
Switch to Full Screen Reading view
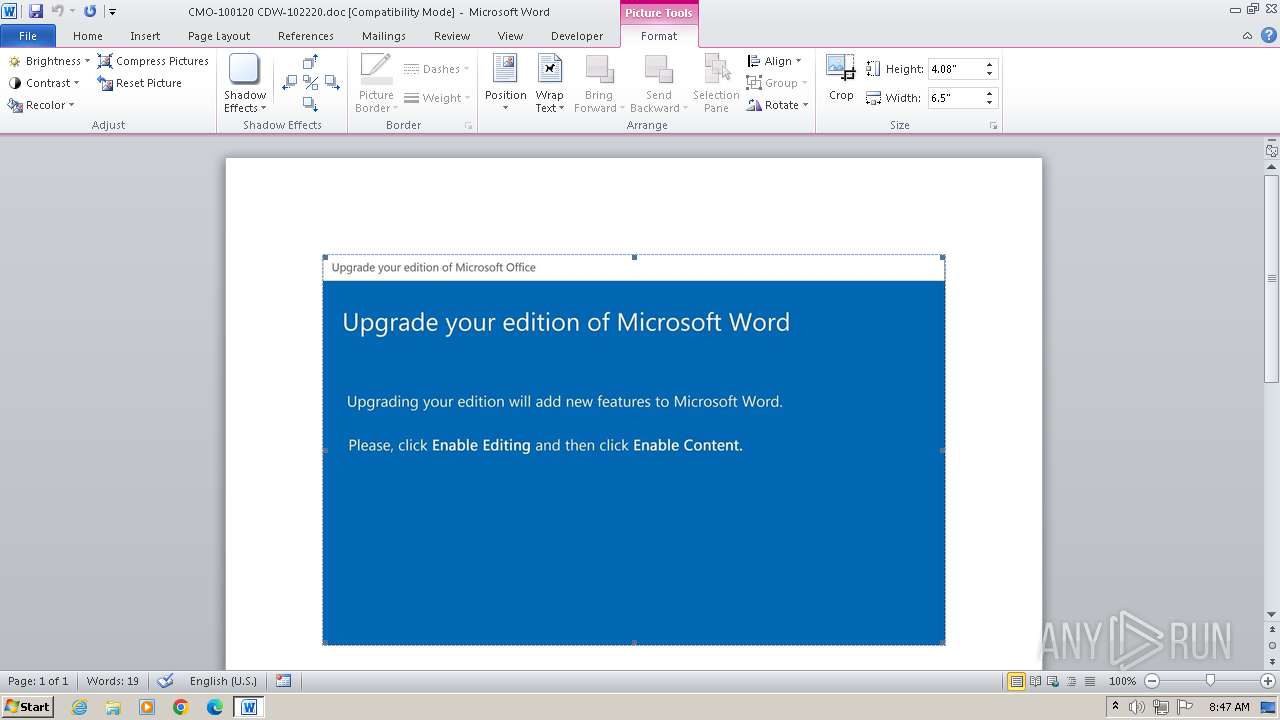[x=1035, y=681]
